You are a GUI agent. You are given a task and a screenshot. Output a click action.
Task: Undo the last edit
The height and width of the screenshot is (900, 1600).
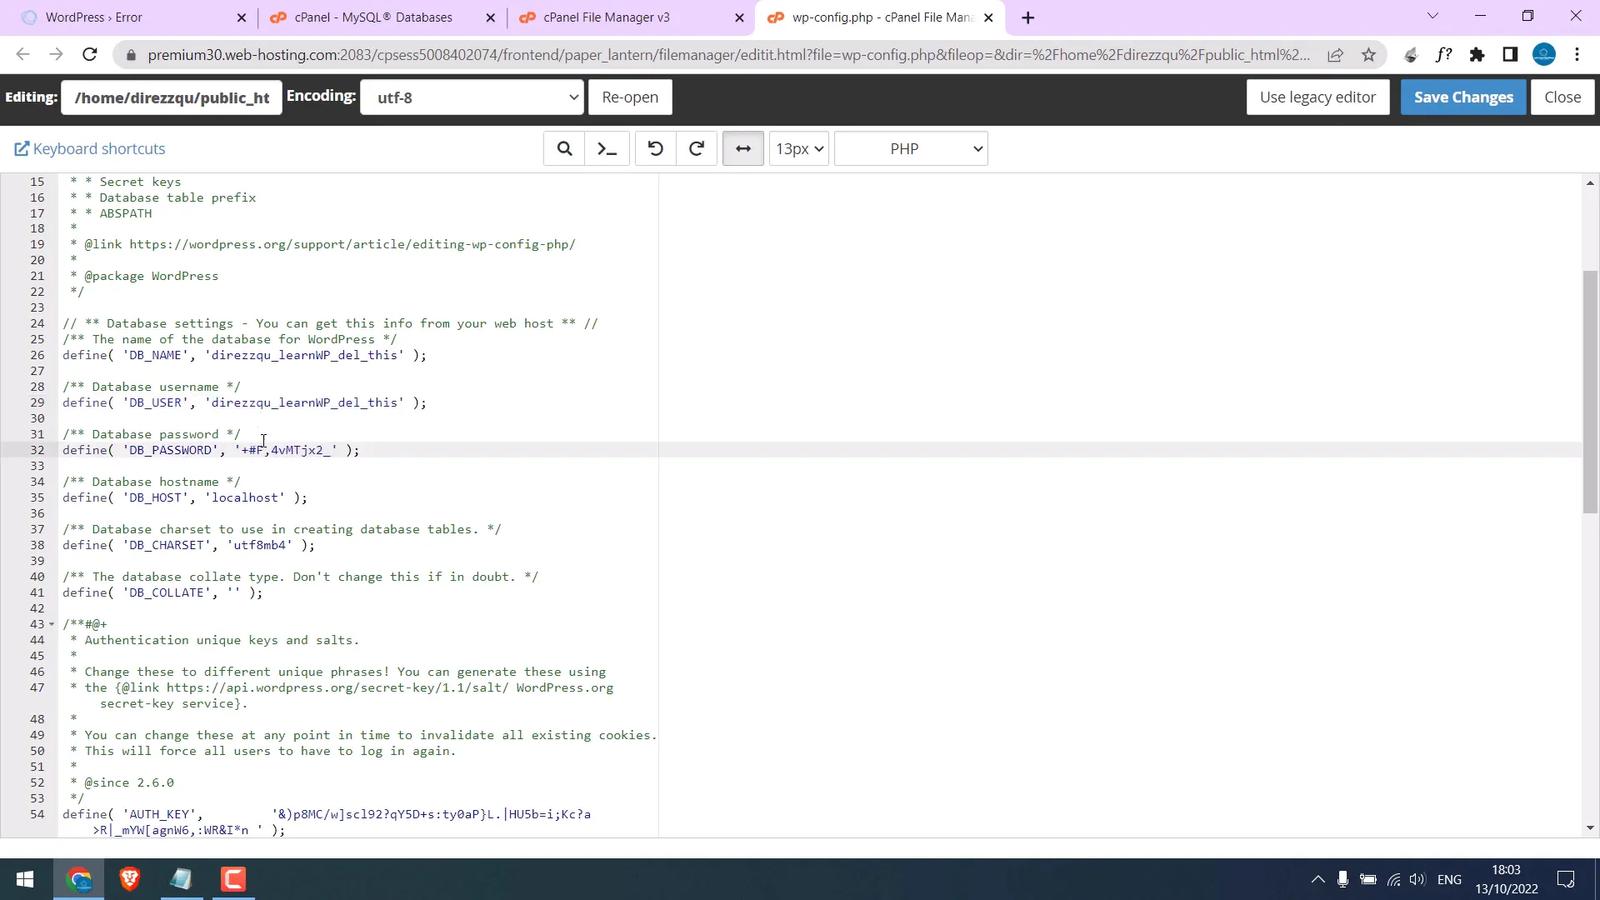coord(655,149)
